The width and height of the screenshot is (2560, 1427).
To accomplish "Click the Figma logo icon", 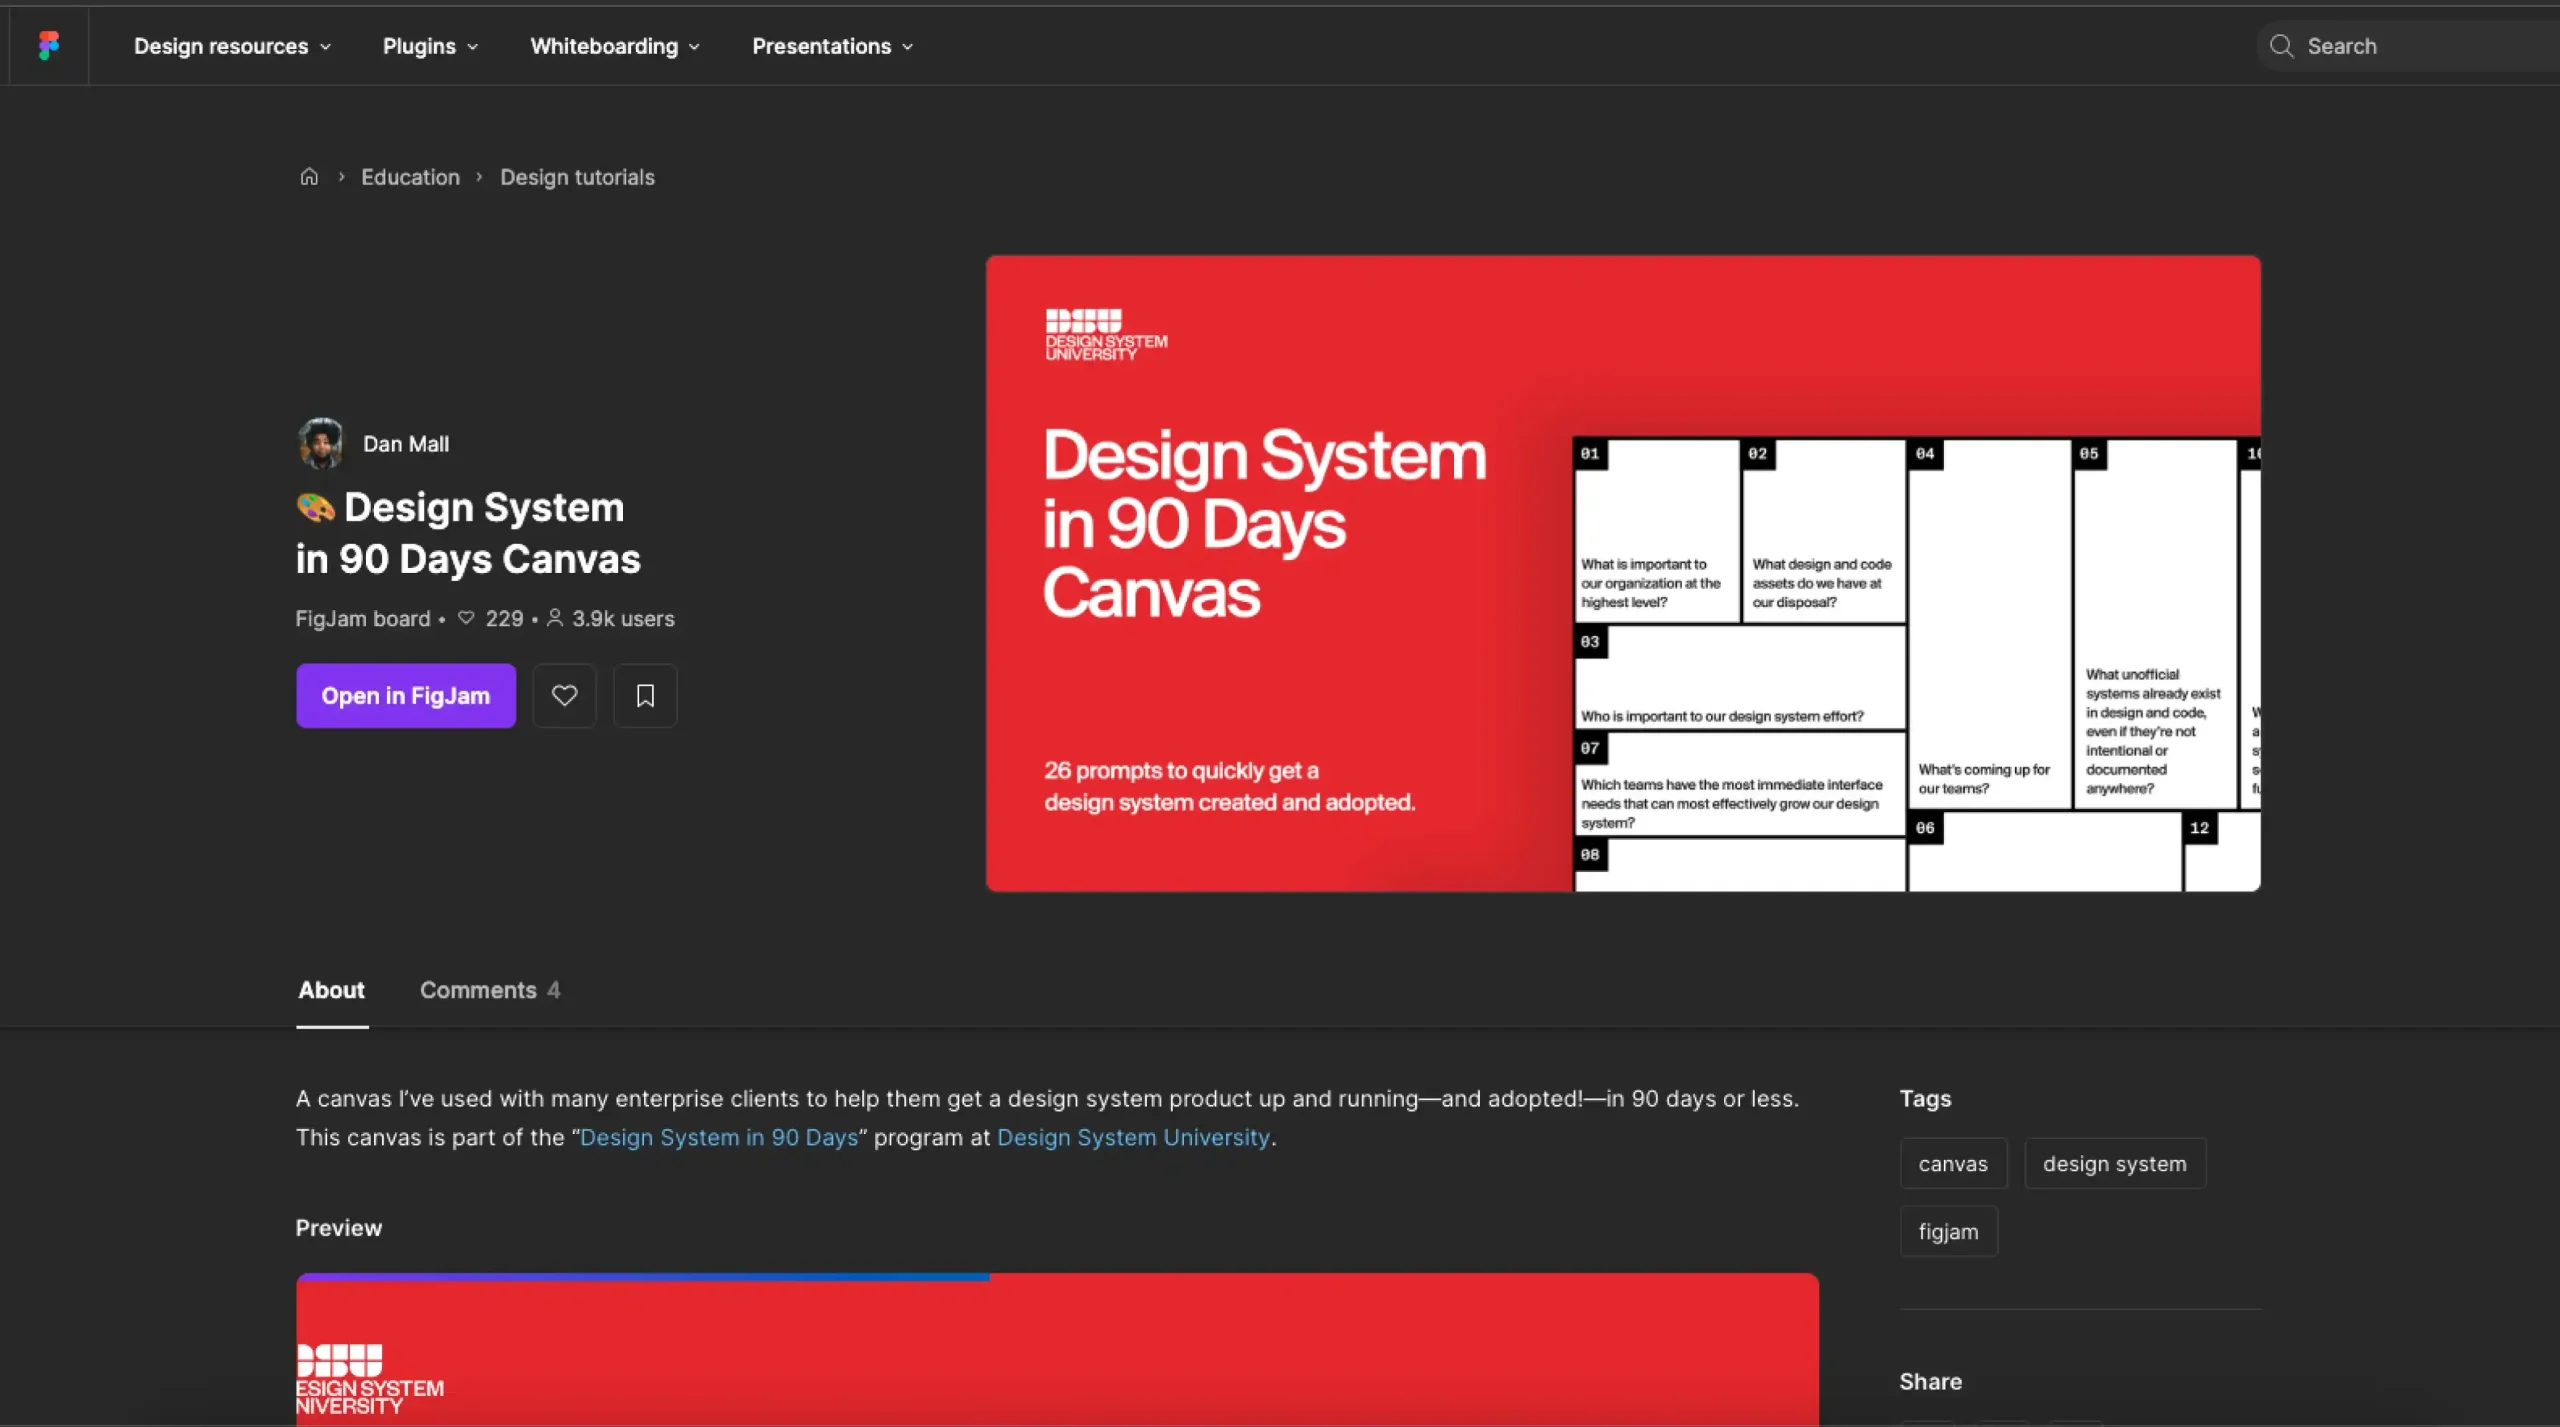I will click(48, 45).
